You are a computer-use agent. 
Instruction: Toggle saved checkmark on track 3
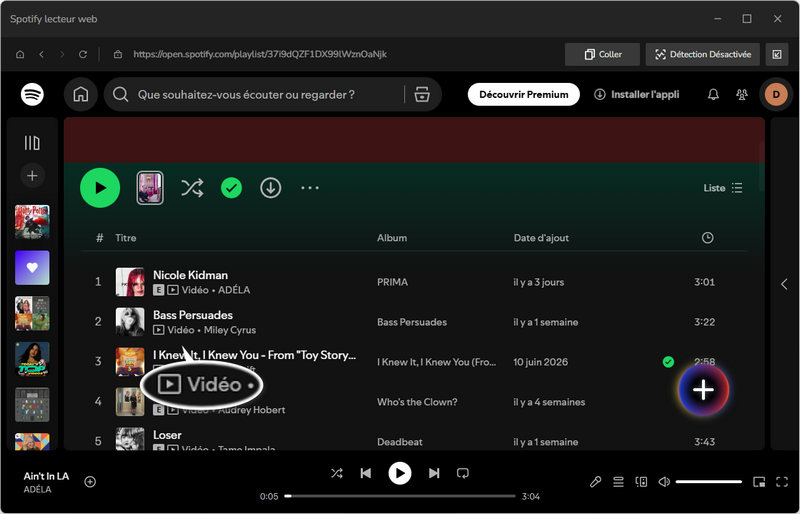668,362
